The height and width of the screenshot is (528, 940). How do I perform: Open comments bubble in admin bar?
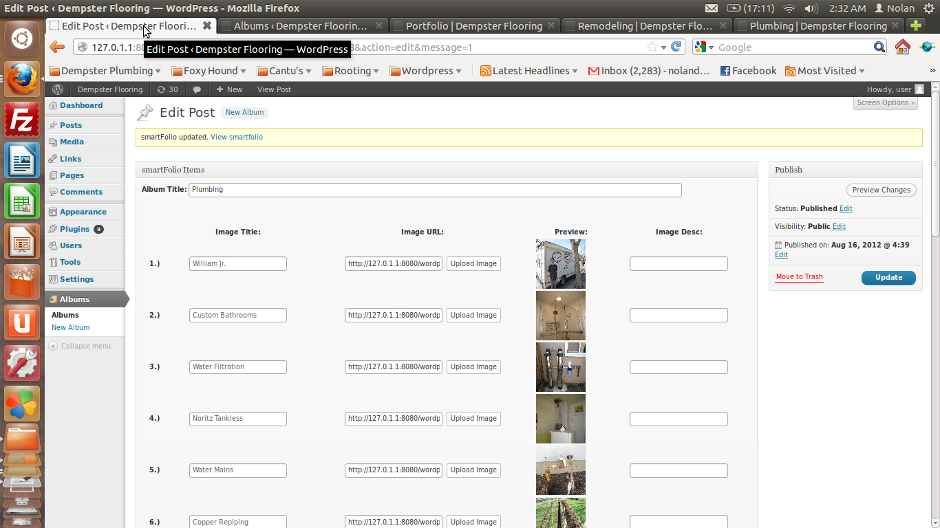(x=197, y=89)
